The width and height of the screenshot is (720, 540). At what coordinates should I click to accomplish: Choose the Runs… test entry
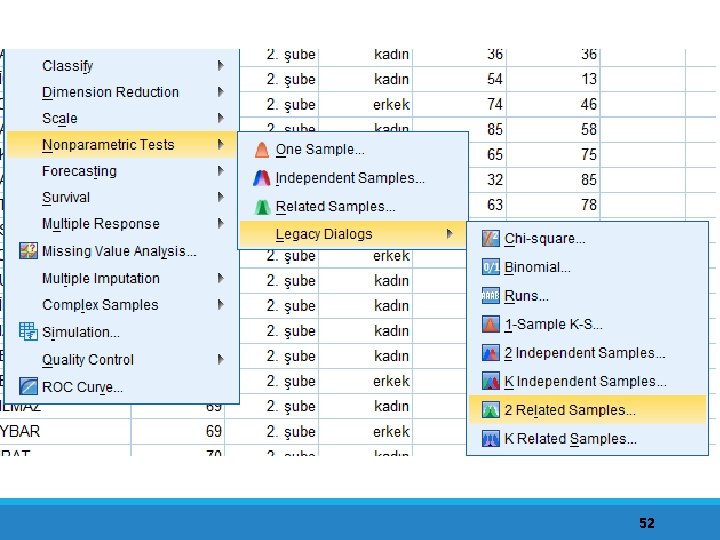click(587, 296)
